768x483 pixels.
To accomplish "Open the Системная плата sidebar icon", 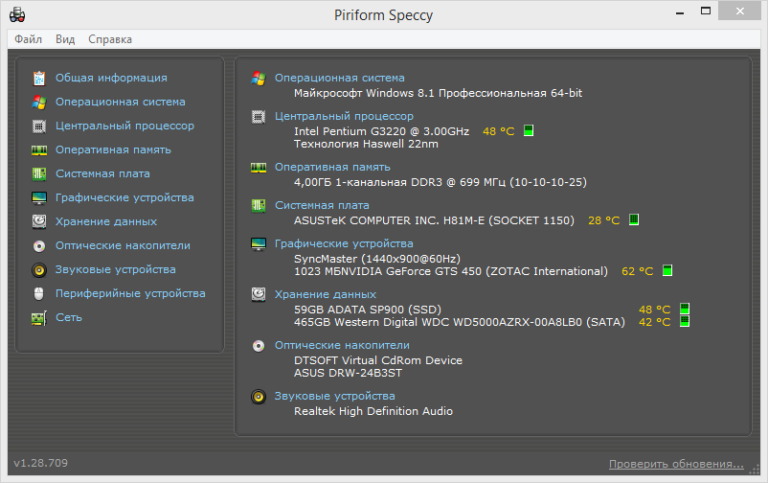I will point(39,174).
